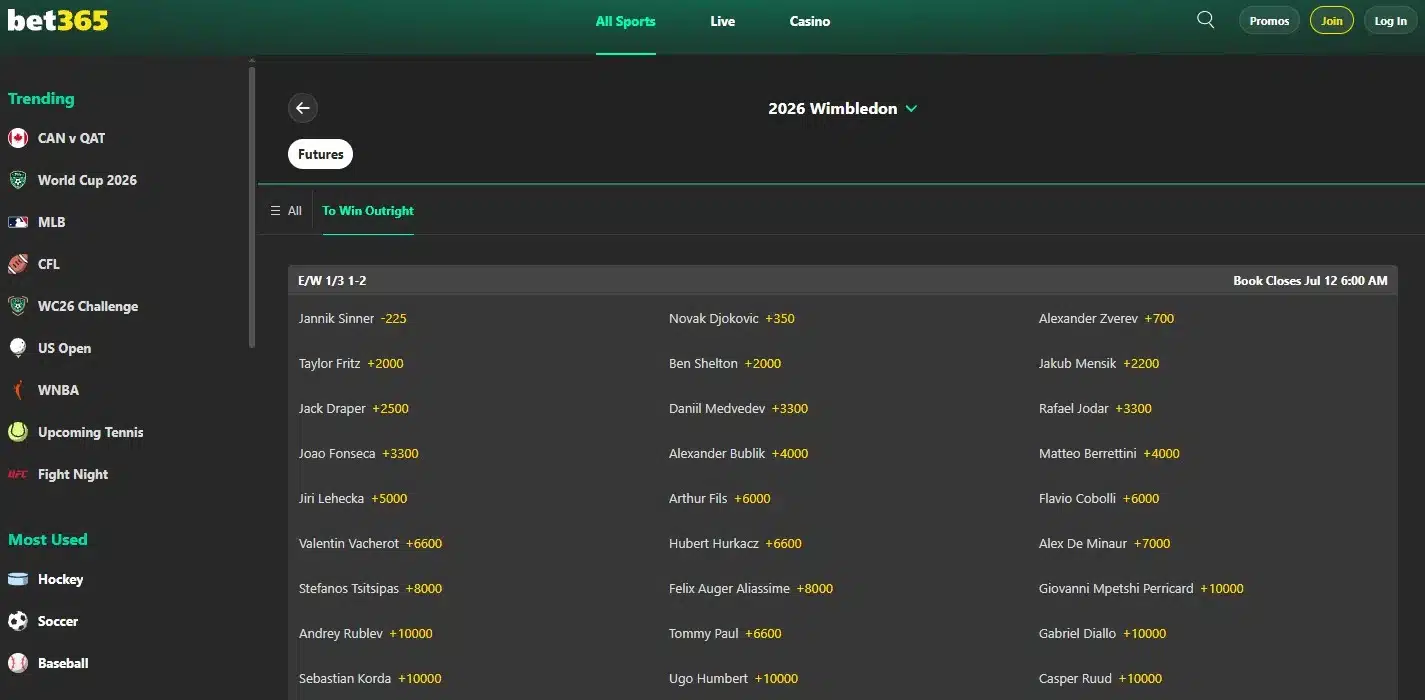This screenshot has height=700, width=1425.
Task: Select Flavio Cobolli +6000 odds
Action: 1099,498
